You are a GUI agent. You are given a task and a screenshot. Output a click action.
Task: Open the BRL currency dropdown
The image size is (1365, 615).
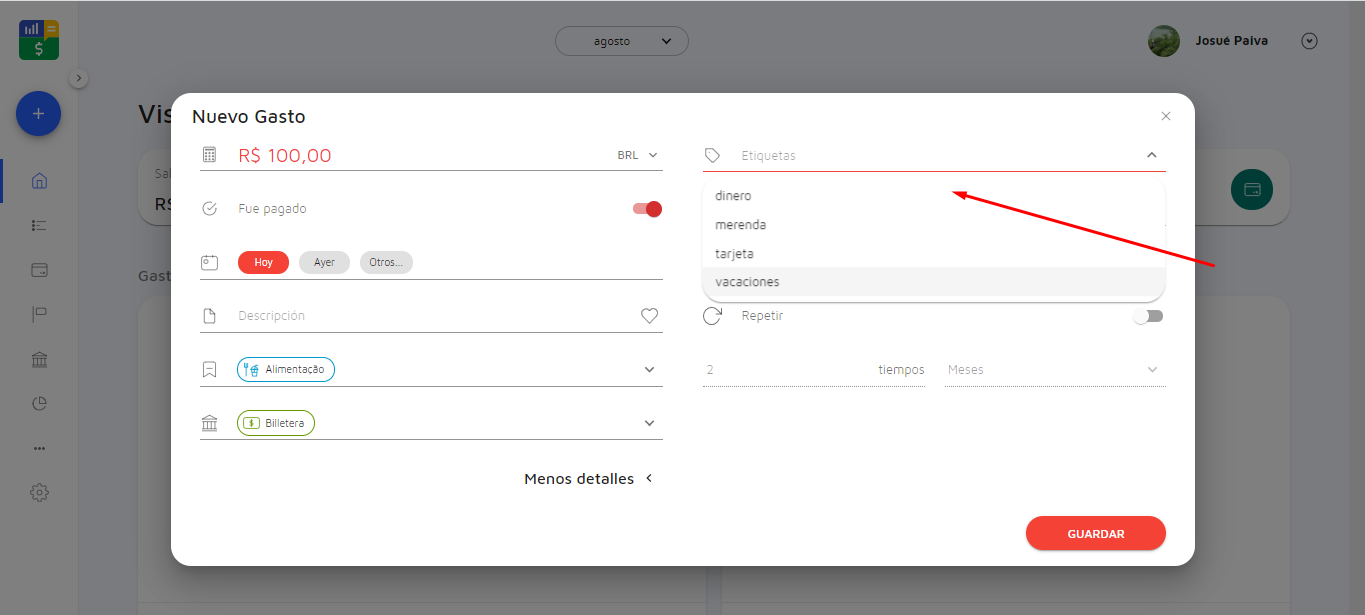(x=638, y=155)
